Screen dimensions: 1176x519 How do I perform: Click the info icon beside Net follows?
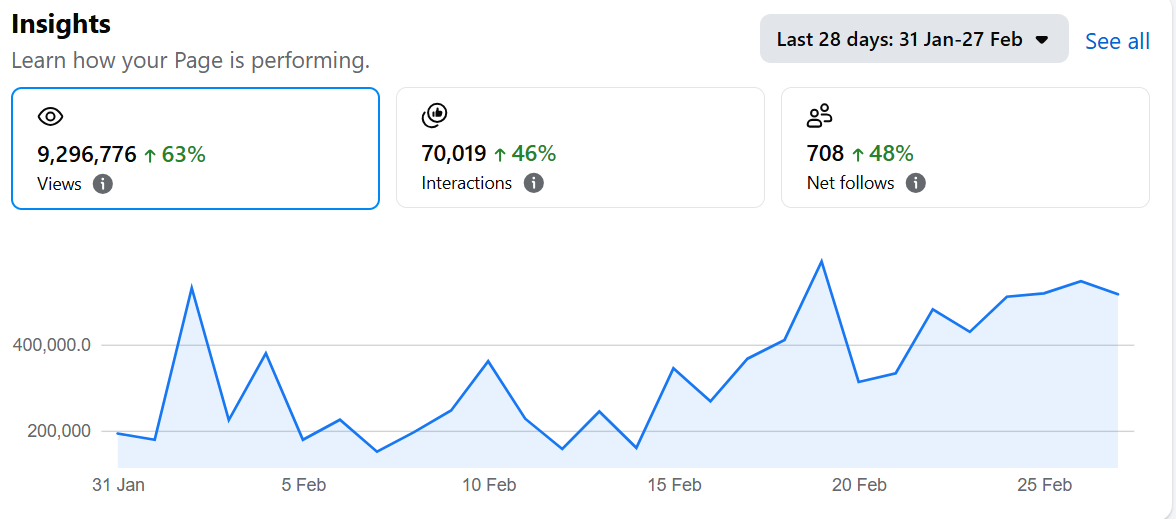point(916,183)
